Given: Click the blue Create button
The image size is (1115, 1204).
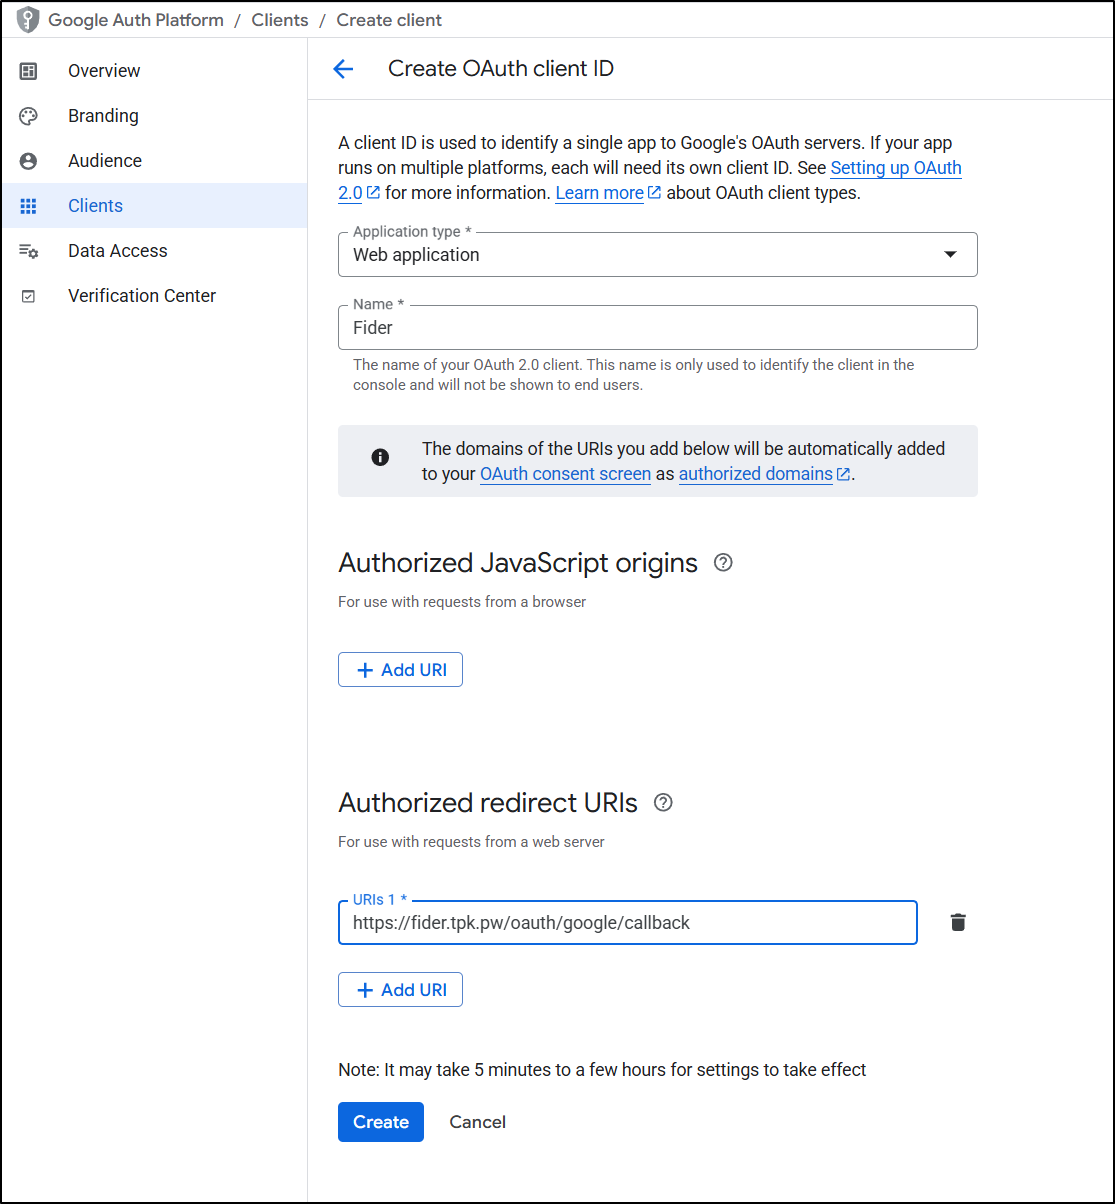Looking at the screenshot, I should point(381,1122).
